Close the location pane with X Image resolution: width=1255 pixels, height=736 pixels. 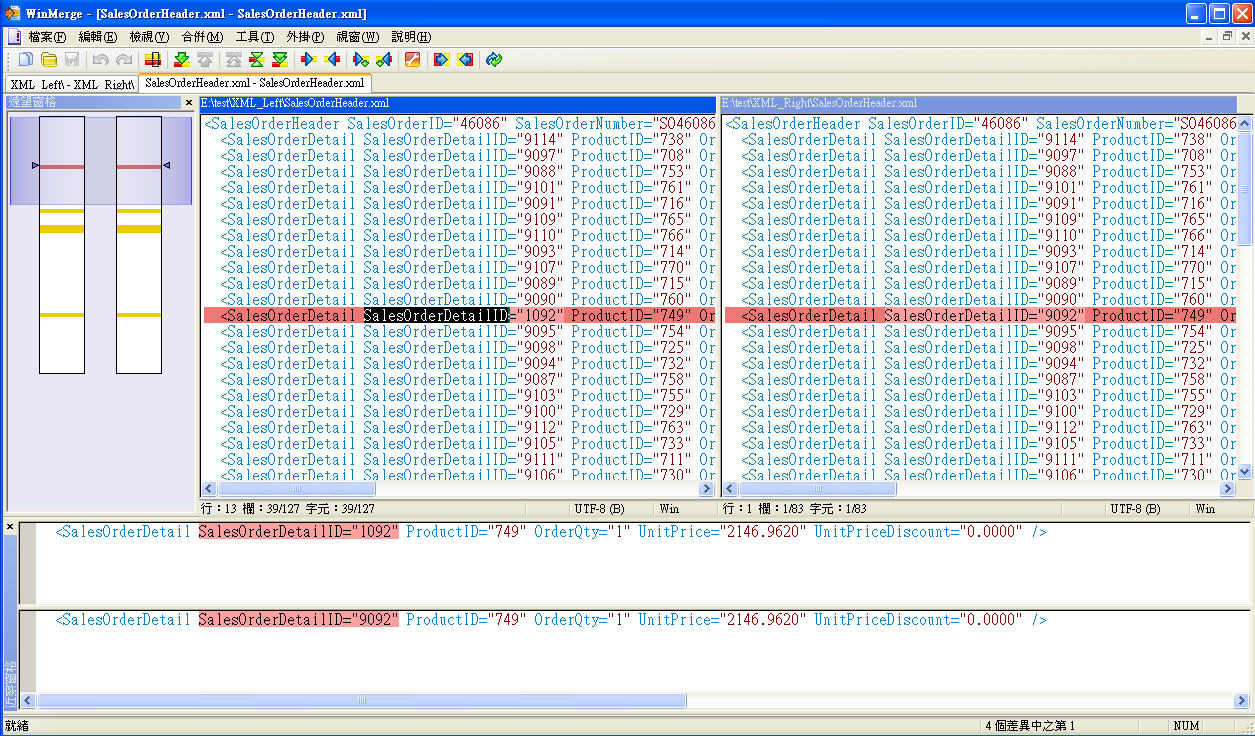click(x=188, y=103)
